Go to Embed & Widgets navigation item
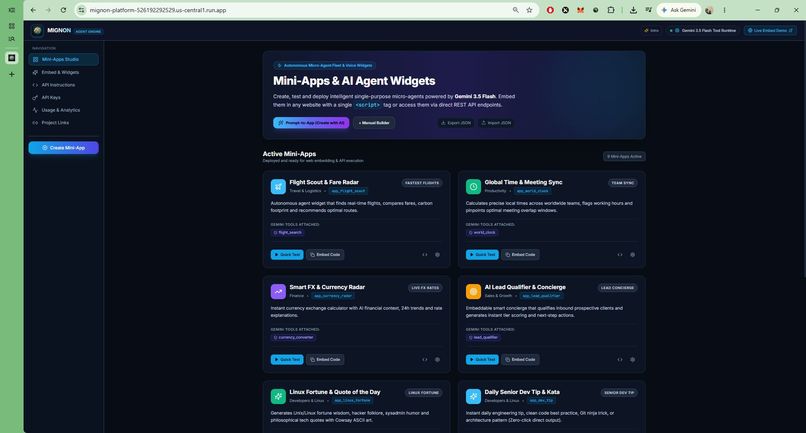Image resolution: width=806 pixels, height=433 pixels. coord(64,73)
